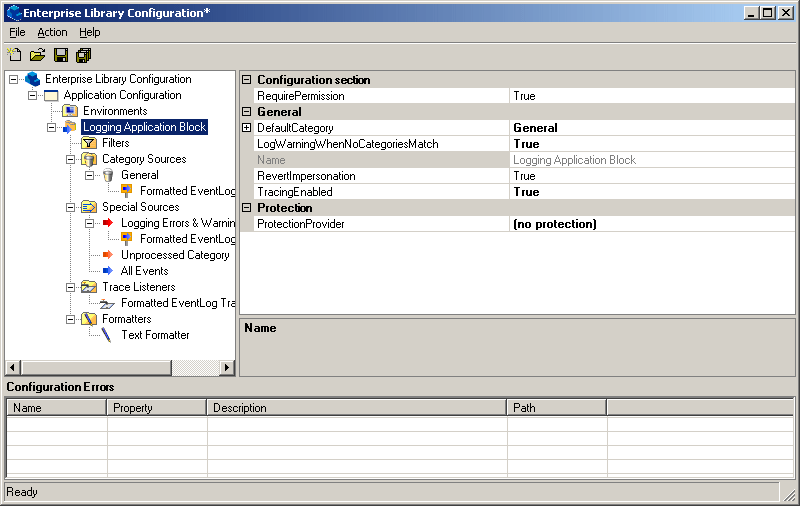This screenshot has height=506, width=800.
Task: Click the Description column header
Action: coord(357,408)
